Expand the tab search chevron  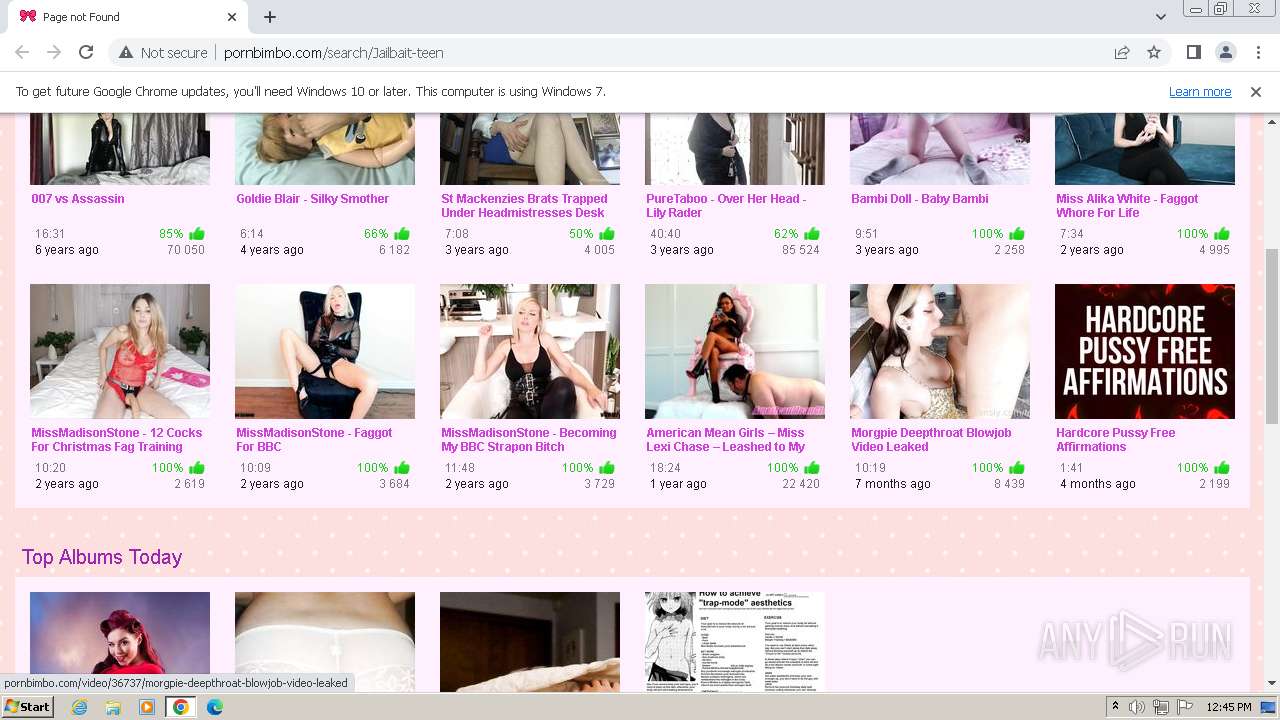click(1160, 17)
